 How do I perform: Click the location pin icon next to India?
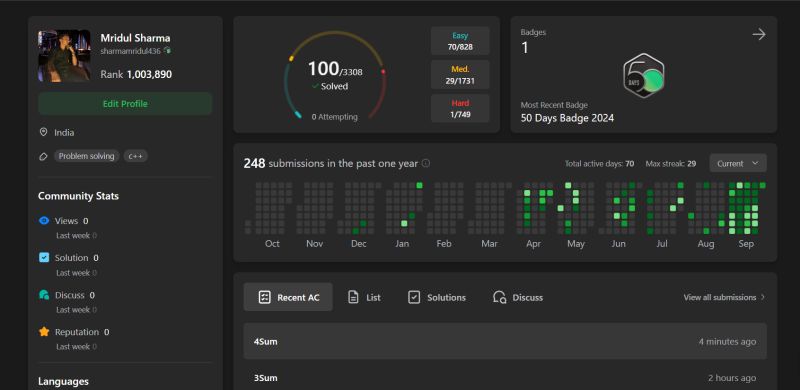tap(43, 132)
